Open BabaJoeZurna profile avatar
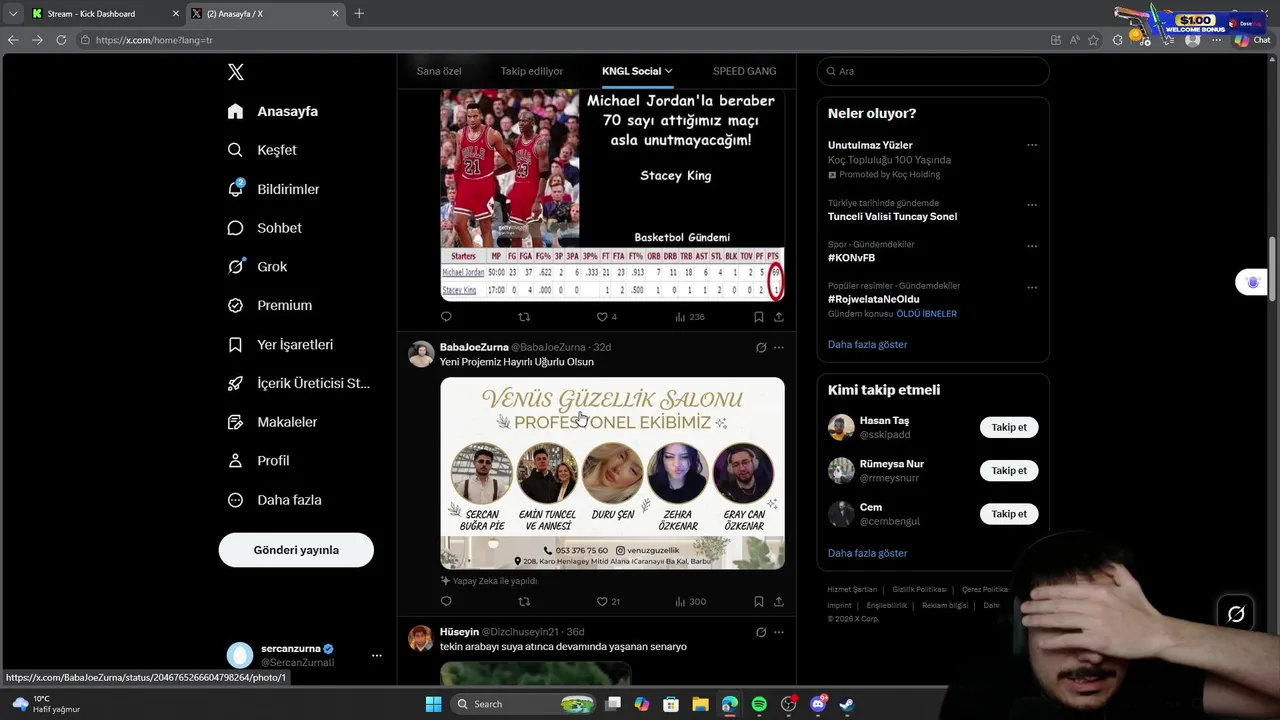Screen dimensions: 1280x720 [421, 354]
